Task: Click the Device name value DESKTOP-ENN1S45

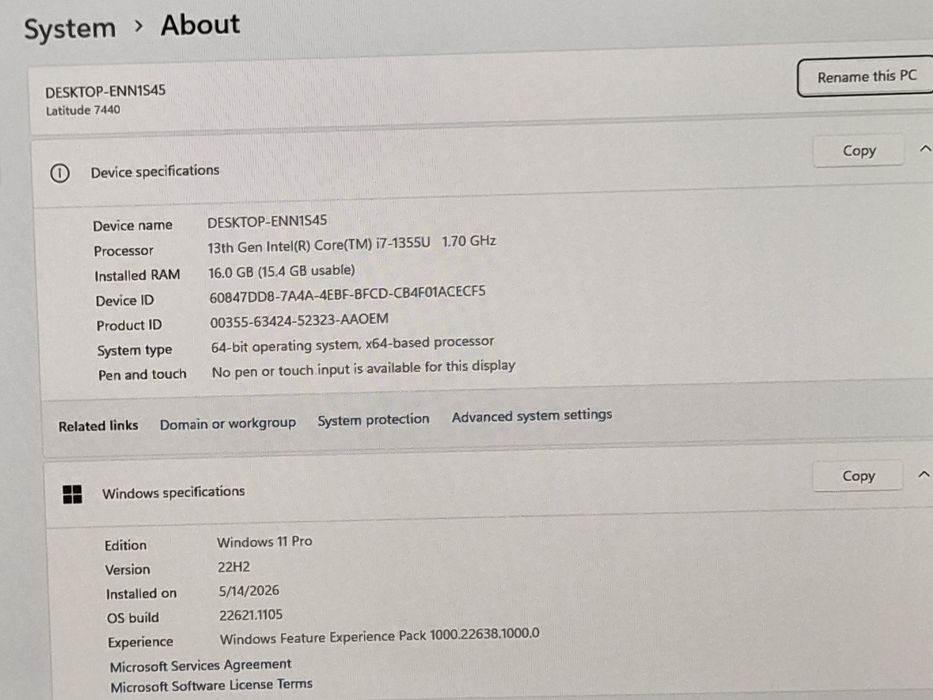Action: (x=267, y=221)
